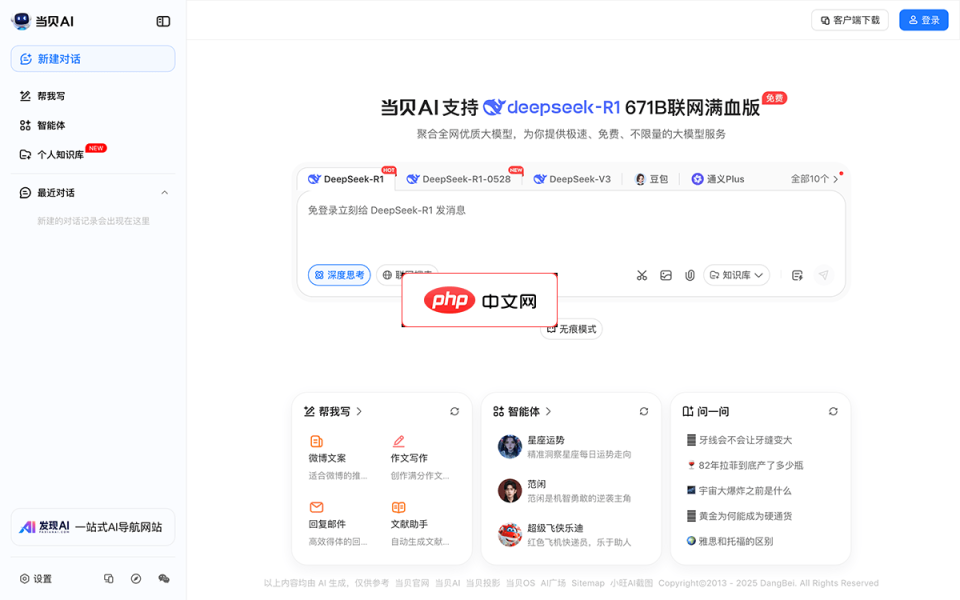Toggle 无痕模式
Viewport: 960px width, 600px height.
pos(572,329)
